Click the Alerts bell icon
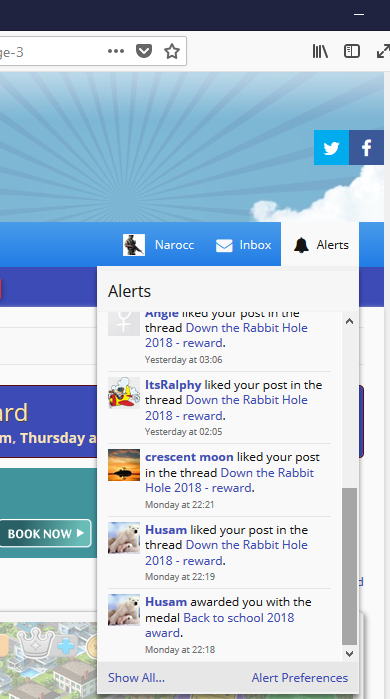The height and width of the screenshot is (699, 390). pos(301,245)
